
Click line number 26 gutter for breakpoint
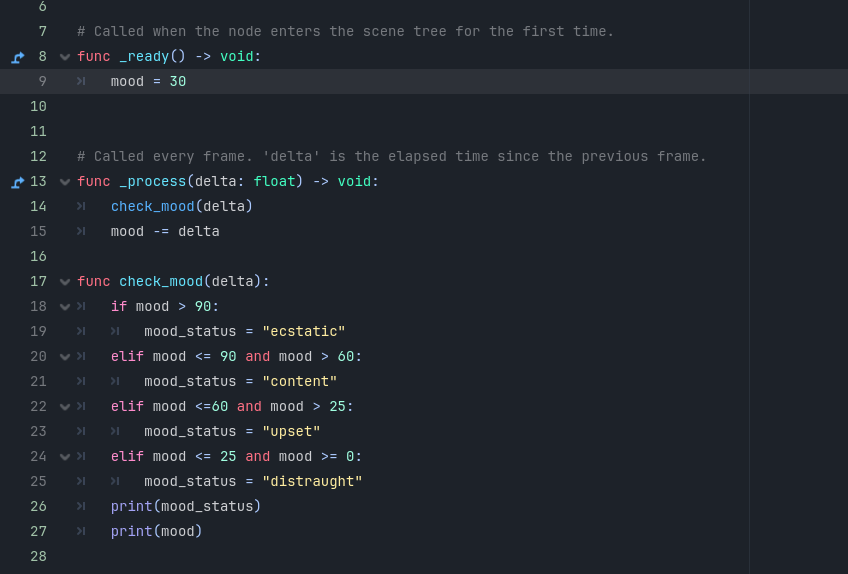(38, 506)
